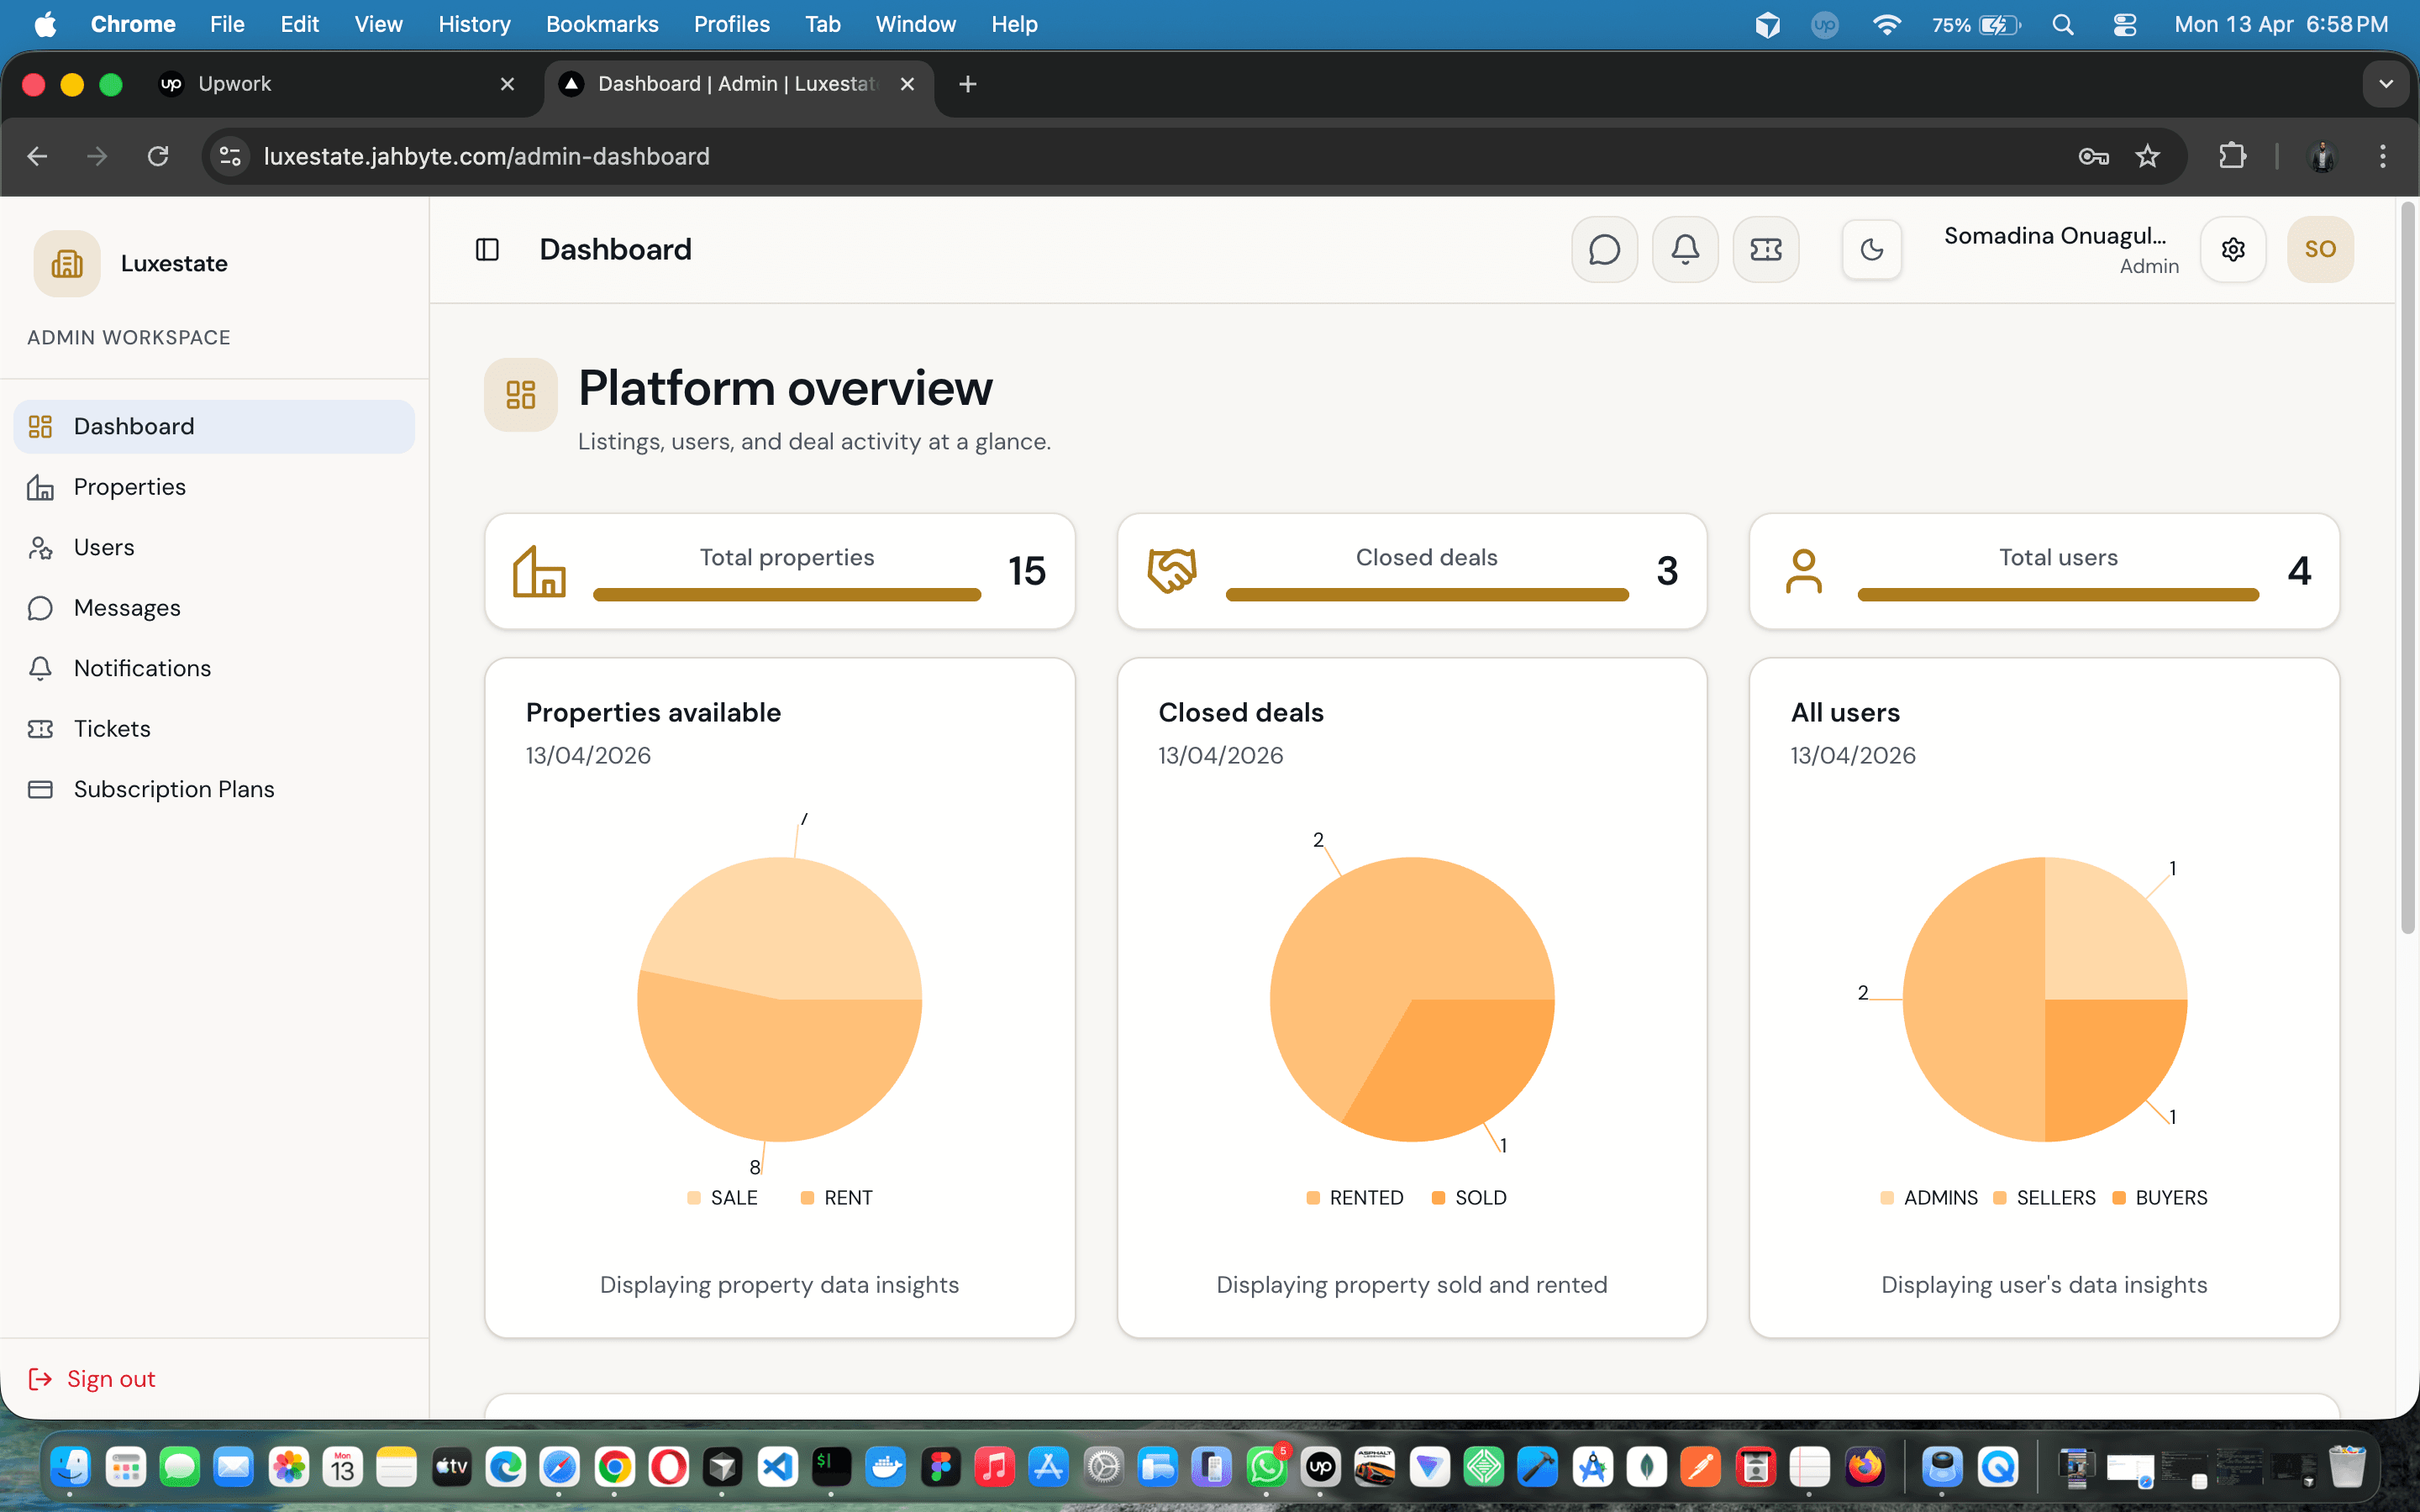Screen dimensions: 2420x1512
Task: Open the tickets icon in the top bar
Action: pyautogui.click(x=1765, y=249)
